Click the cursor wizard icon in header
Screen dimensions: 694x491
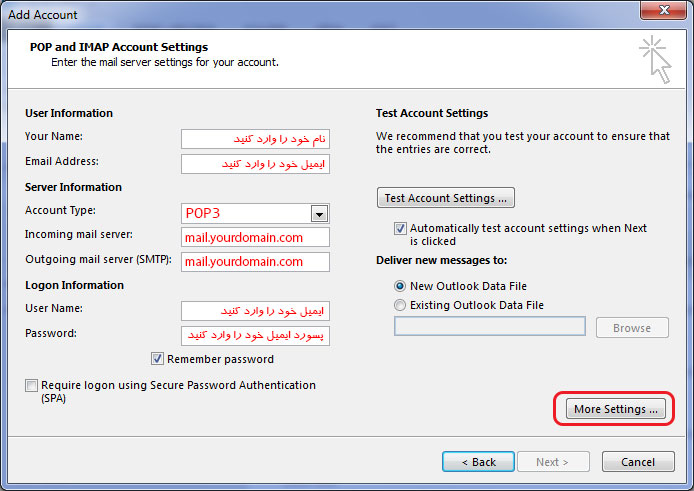[655, 60]
